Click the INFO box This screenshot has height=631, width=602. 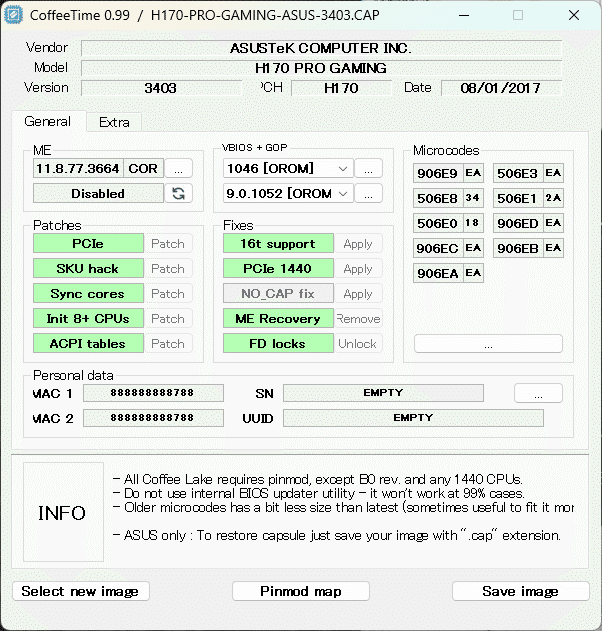click(x=64, y=512)
